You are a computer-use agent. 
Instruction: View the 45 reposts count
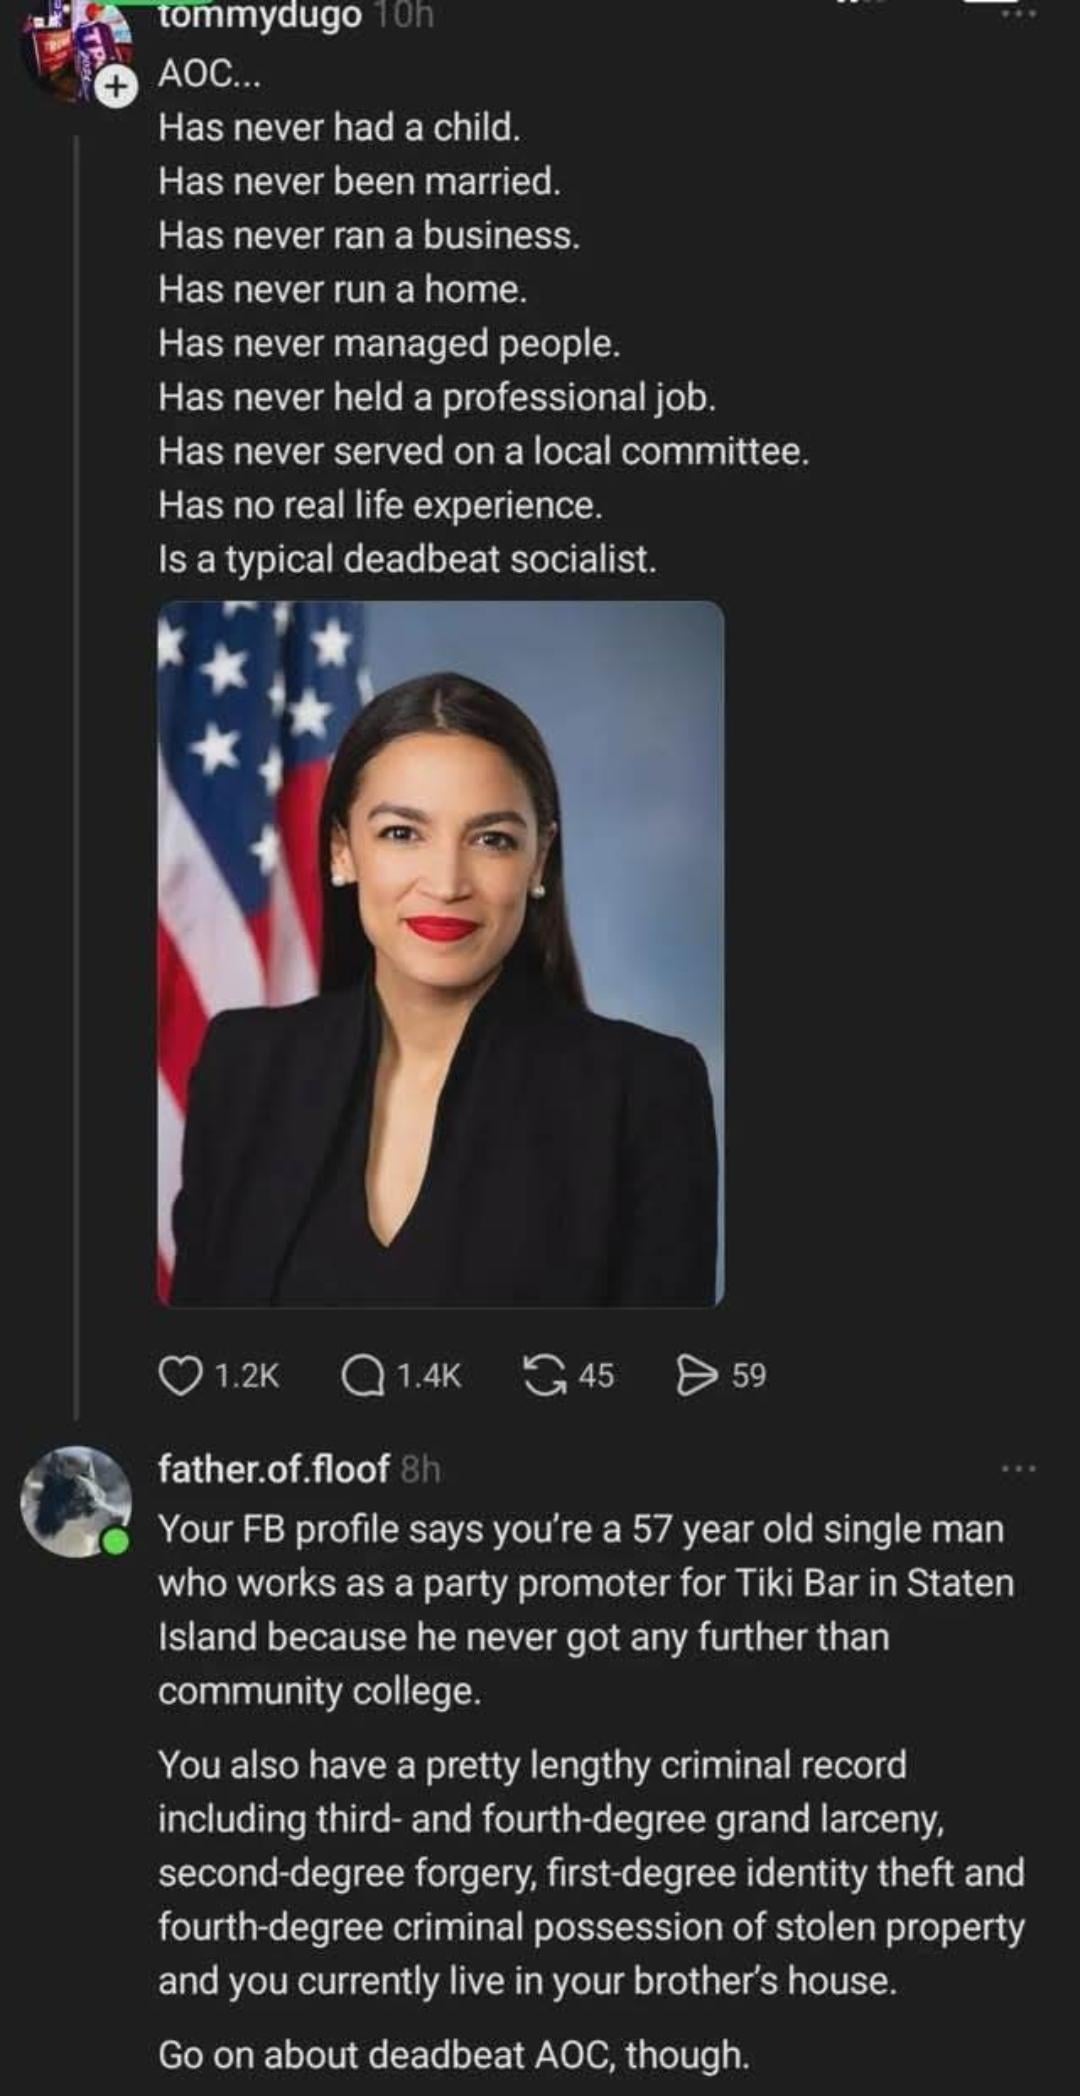(596, 1376)
